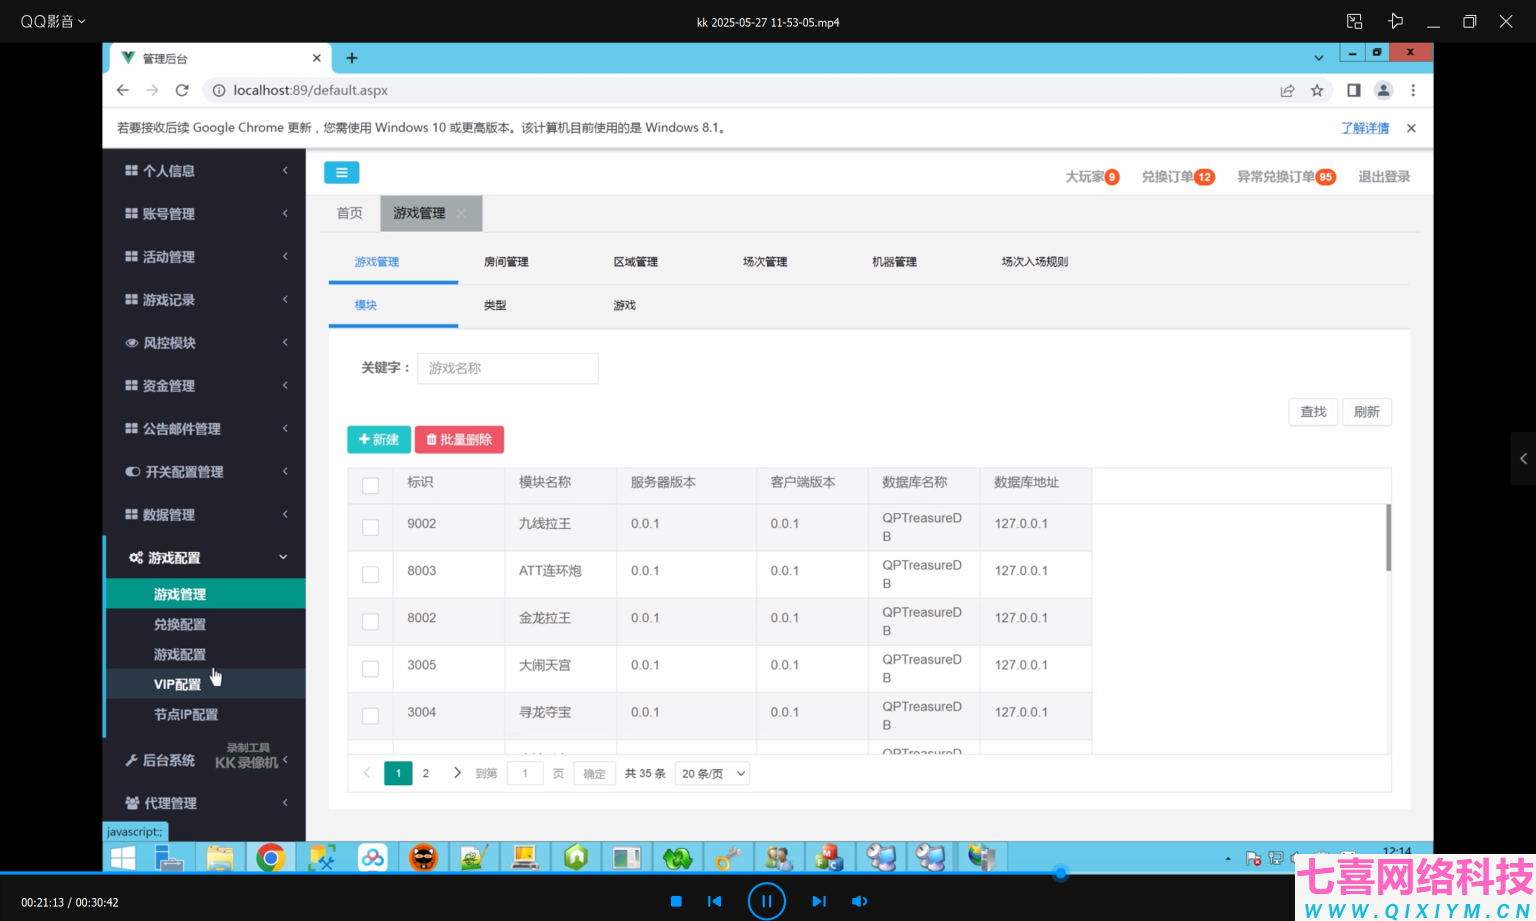Skip to previous video track

click(x=714, y=901)
